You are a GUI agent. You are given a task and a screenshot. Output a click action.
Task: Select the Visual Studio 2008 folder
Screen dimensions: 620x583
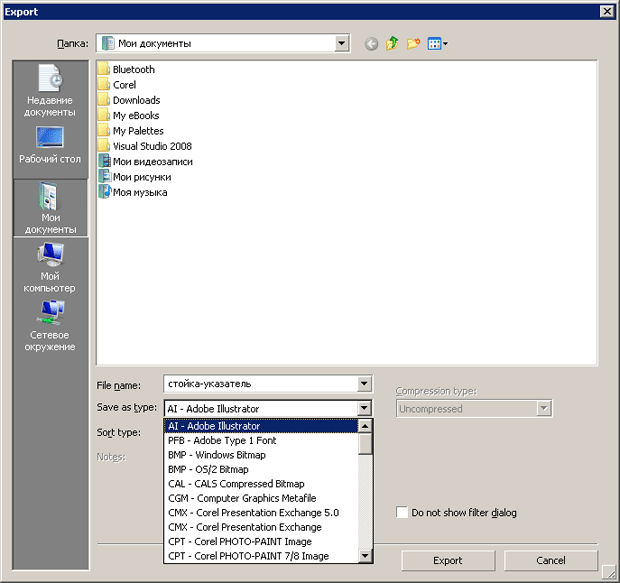click(x=145, y=146)
